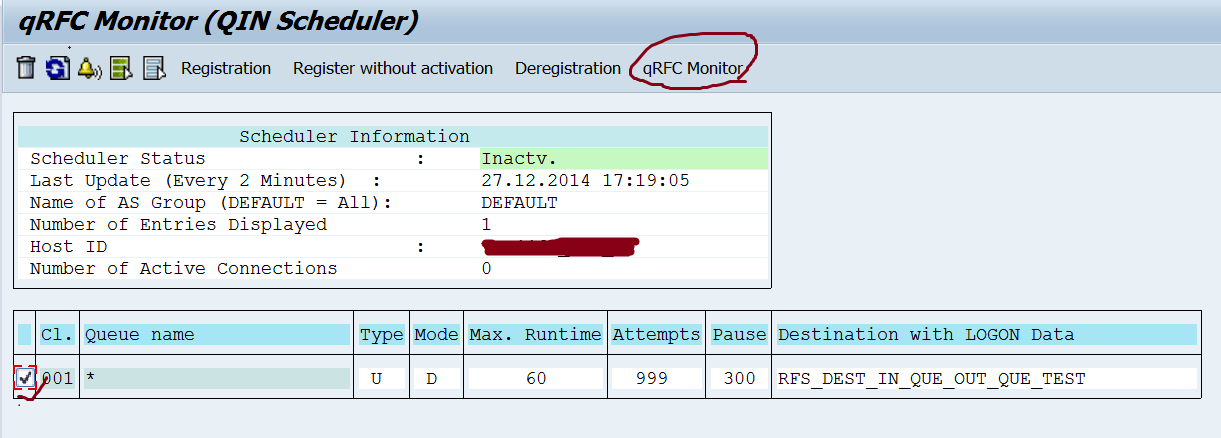The height and width of the screenshot is (438, 1221).
Task: Click Register without activation
Action: 393,68
